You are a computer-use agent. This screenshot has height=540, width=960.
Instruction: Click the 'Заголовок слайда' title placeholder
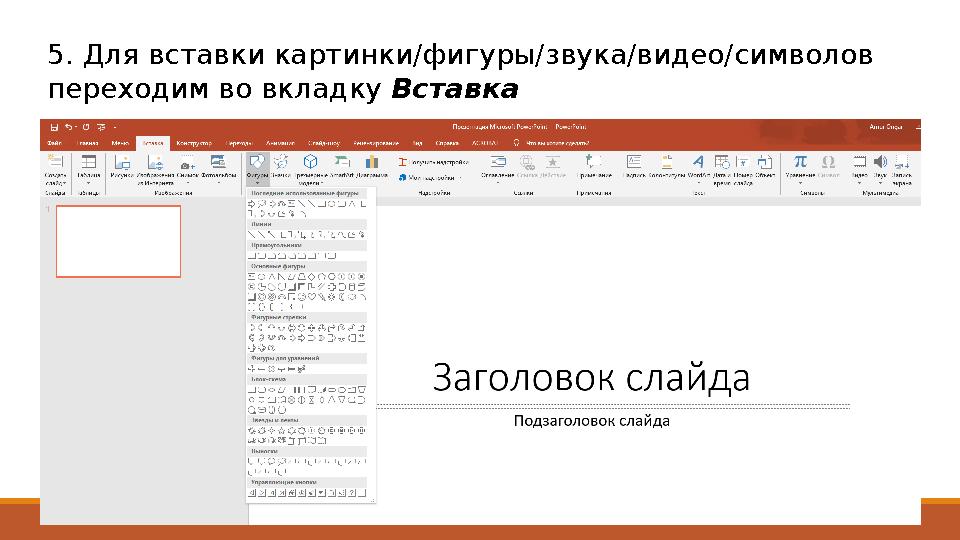point(591,377)
